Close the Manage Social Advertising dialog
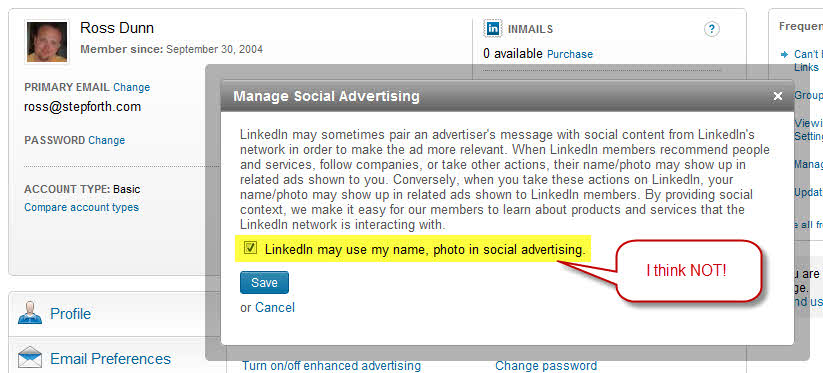This screenshot has width=823, height=373. tap(778, 96)
